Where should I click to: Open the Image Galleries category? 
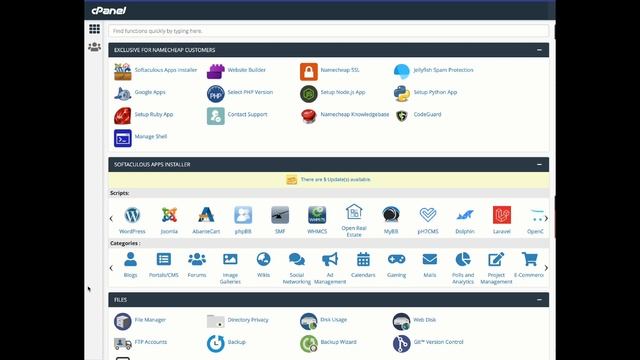coord(230,268)
